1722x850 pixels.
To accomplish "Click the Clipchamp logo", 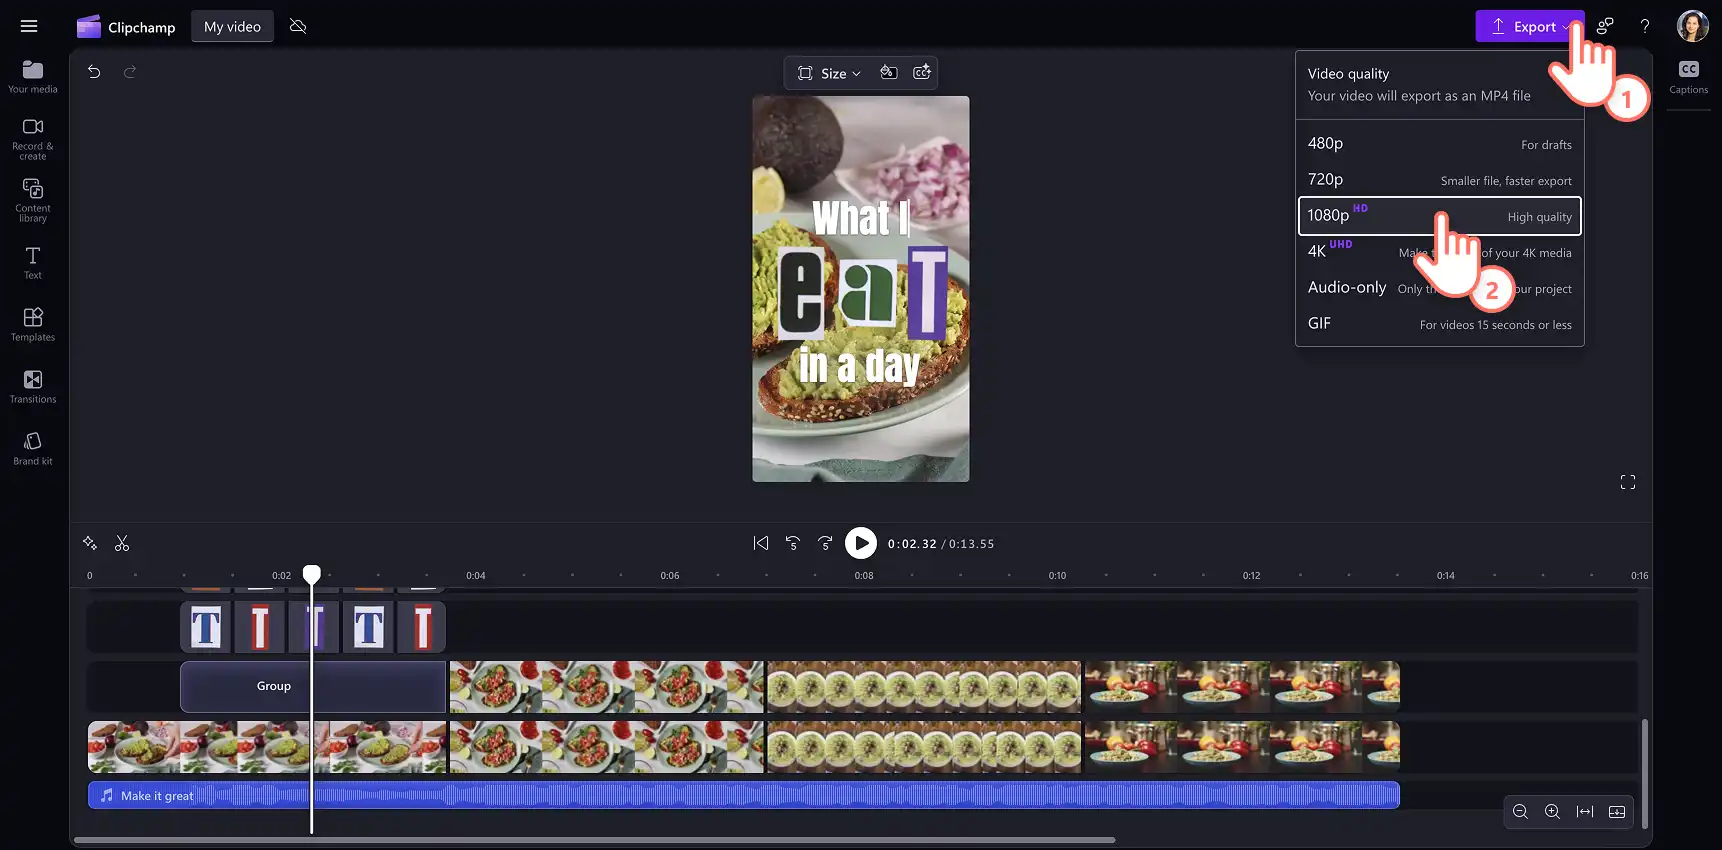I will coord(89,26).
